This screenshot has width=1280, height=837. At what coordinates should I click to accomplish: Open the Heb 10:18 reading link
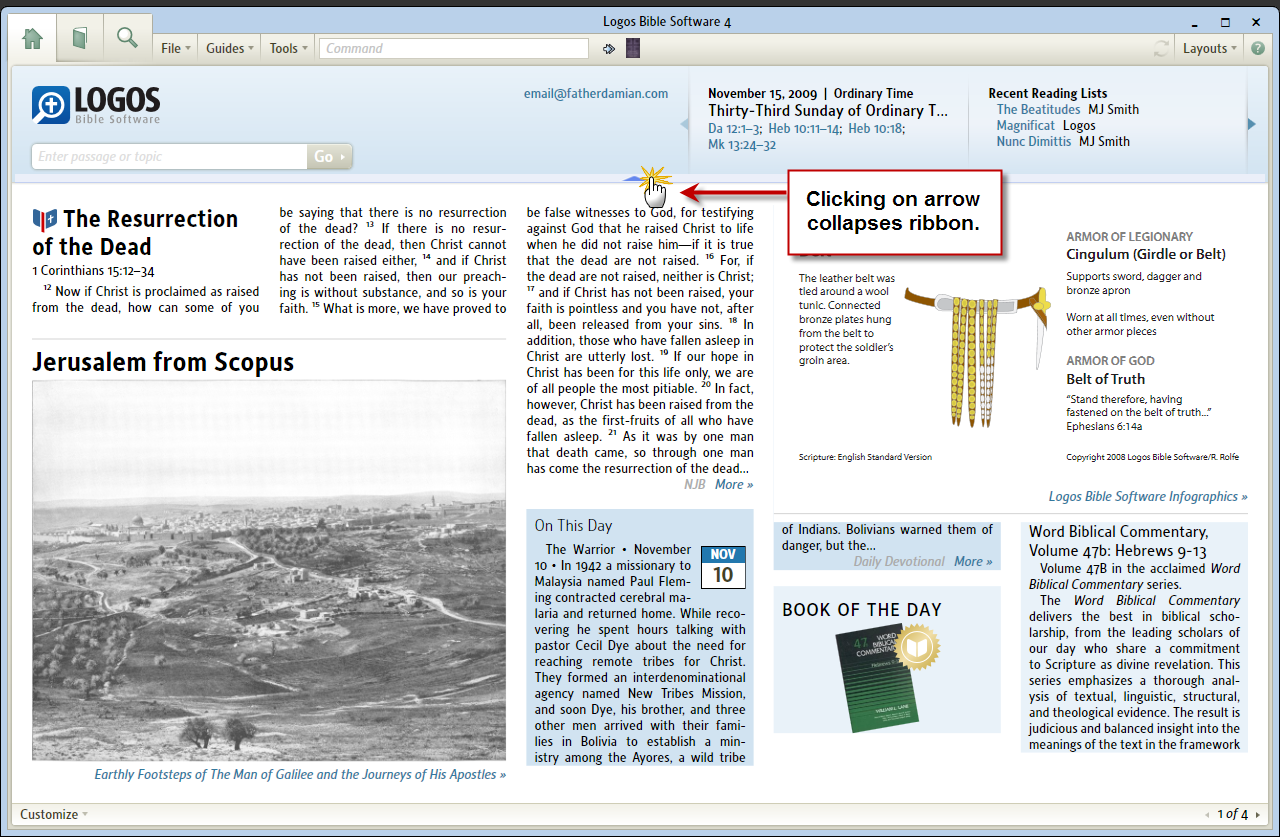(877, 128)
